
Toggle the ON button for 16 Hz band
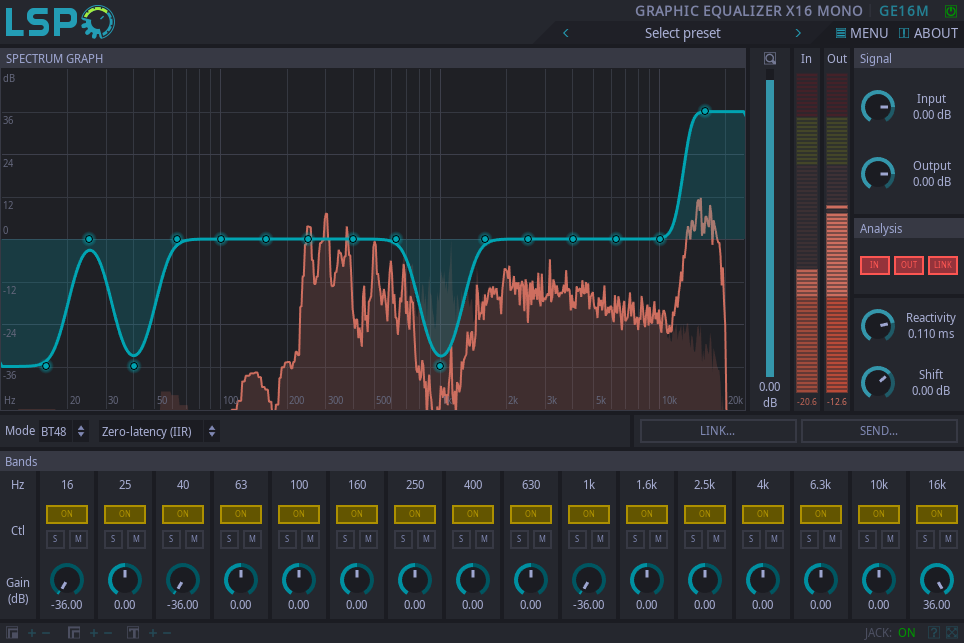pos(67,513)
